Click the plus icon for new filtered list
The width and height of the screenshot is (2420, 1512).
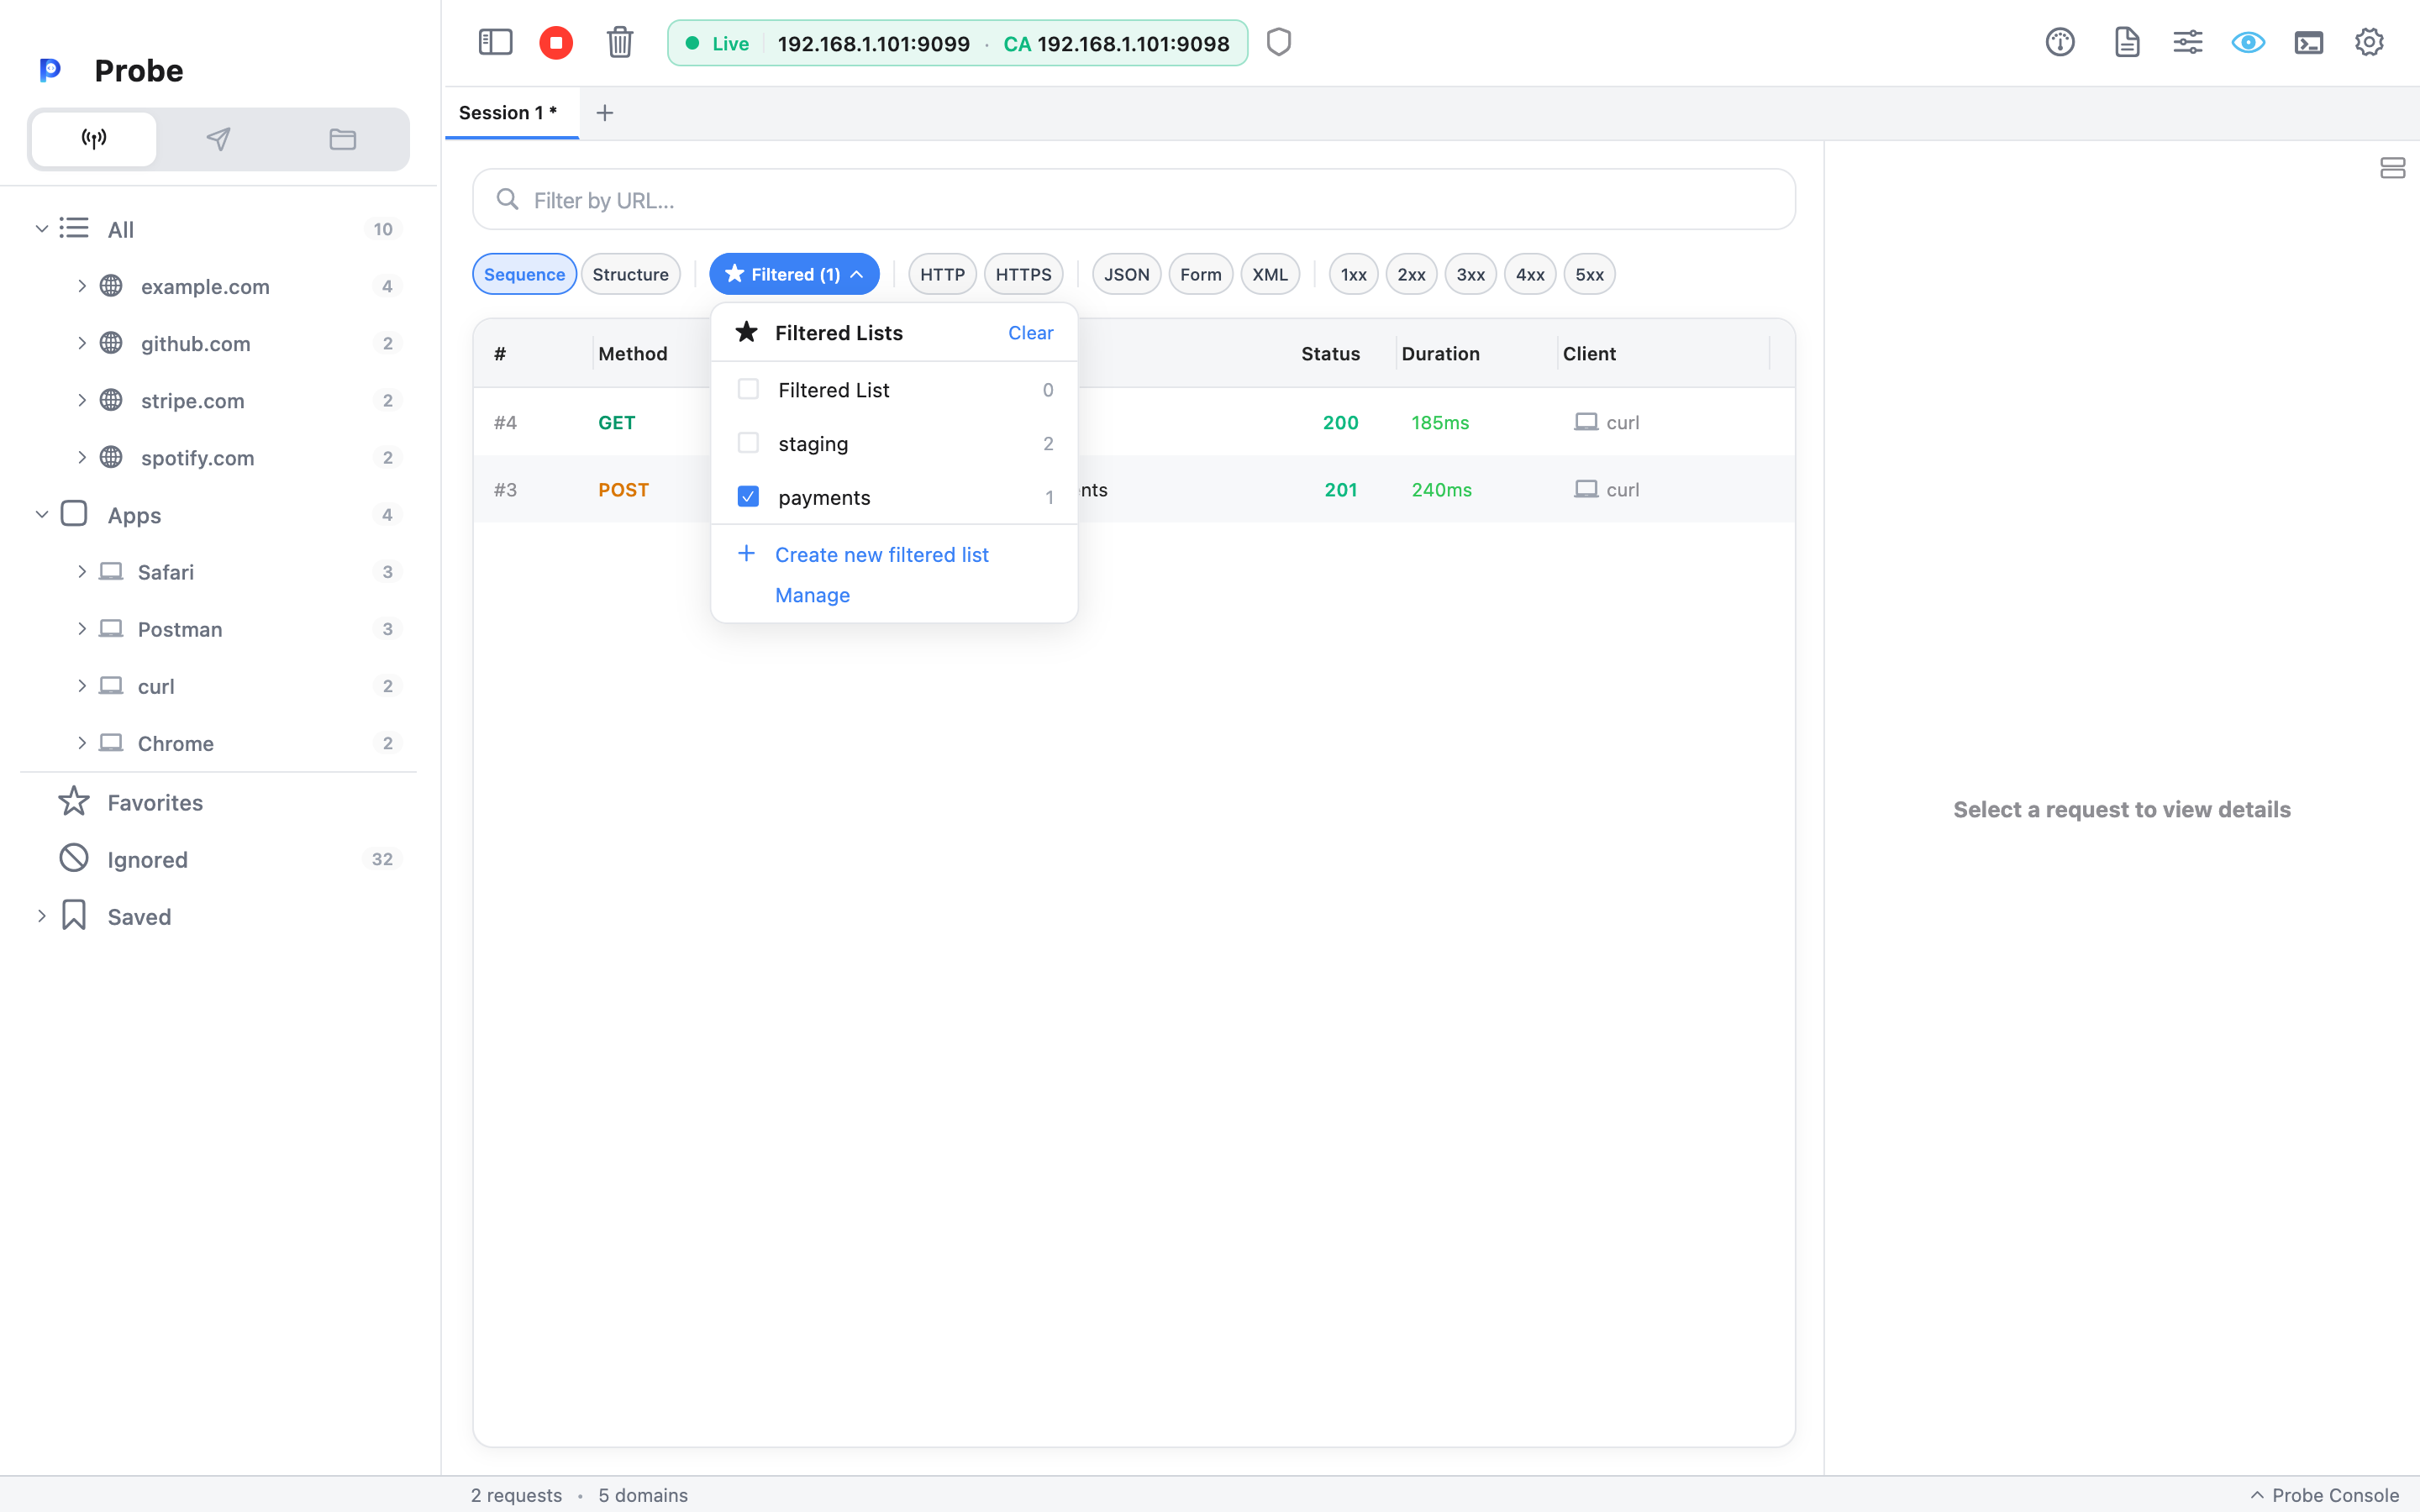click(746, 553)
